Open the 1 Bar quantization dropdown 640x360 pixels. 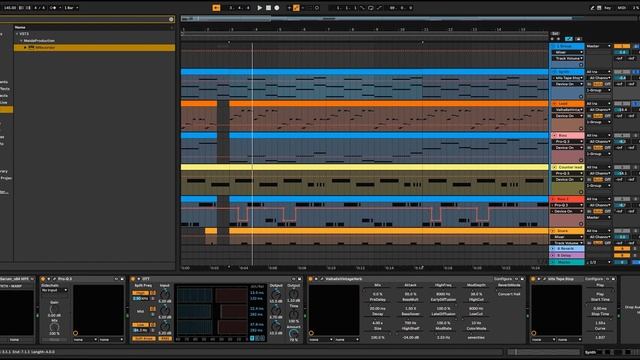(x=71, y=8)
